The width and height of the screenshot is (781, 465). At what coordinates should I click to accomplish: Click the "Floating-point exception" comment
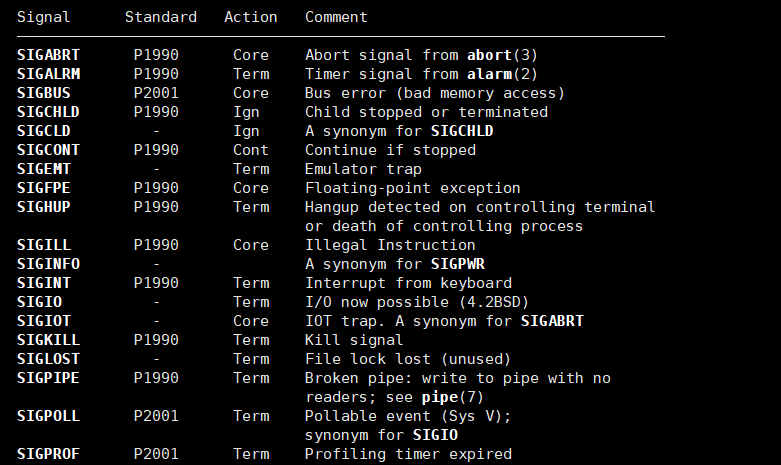click(412, 188)
